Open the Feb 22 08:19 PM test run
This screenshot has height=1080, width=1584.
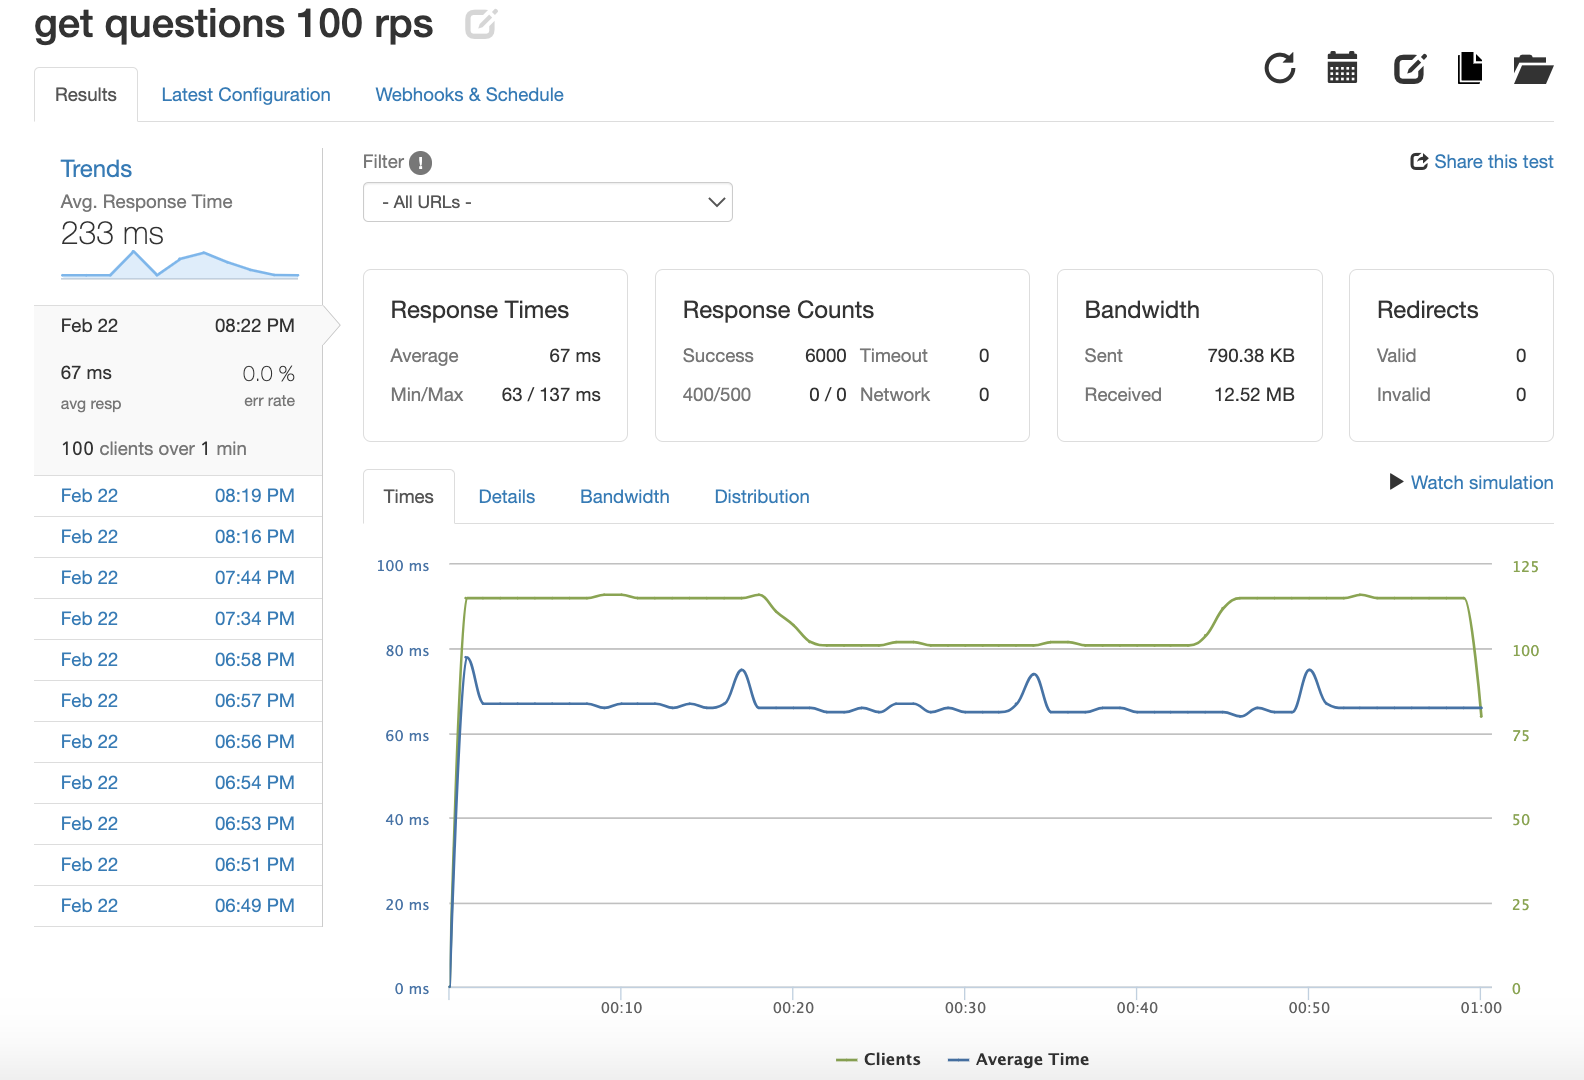point(178,496)
